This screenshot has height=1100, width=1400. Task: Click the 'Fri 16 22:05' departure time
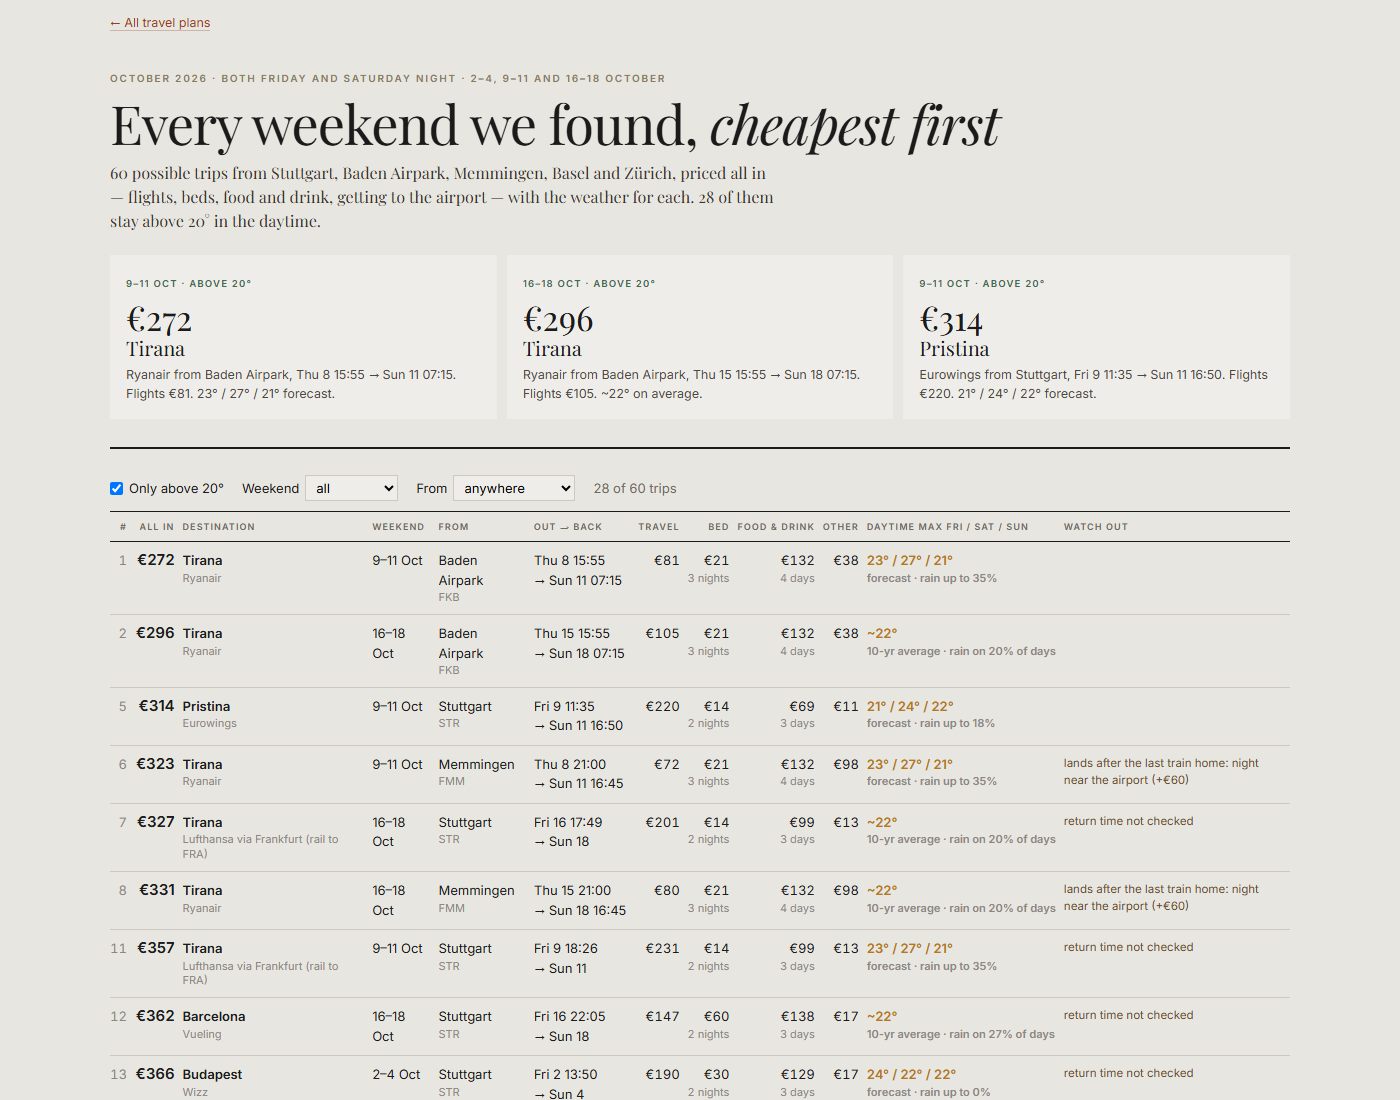tap(570, 1016)
